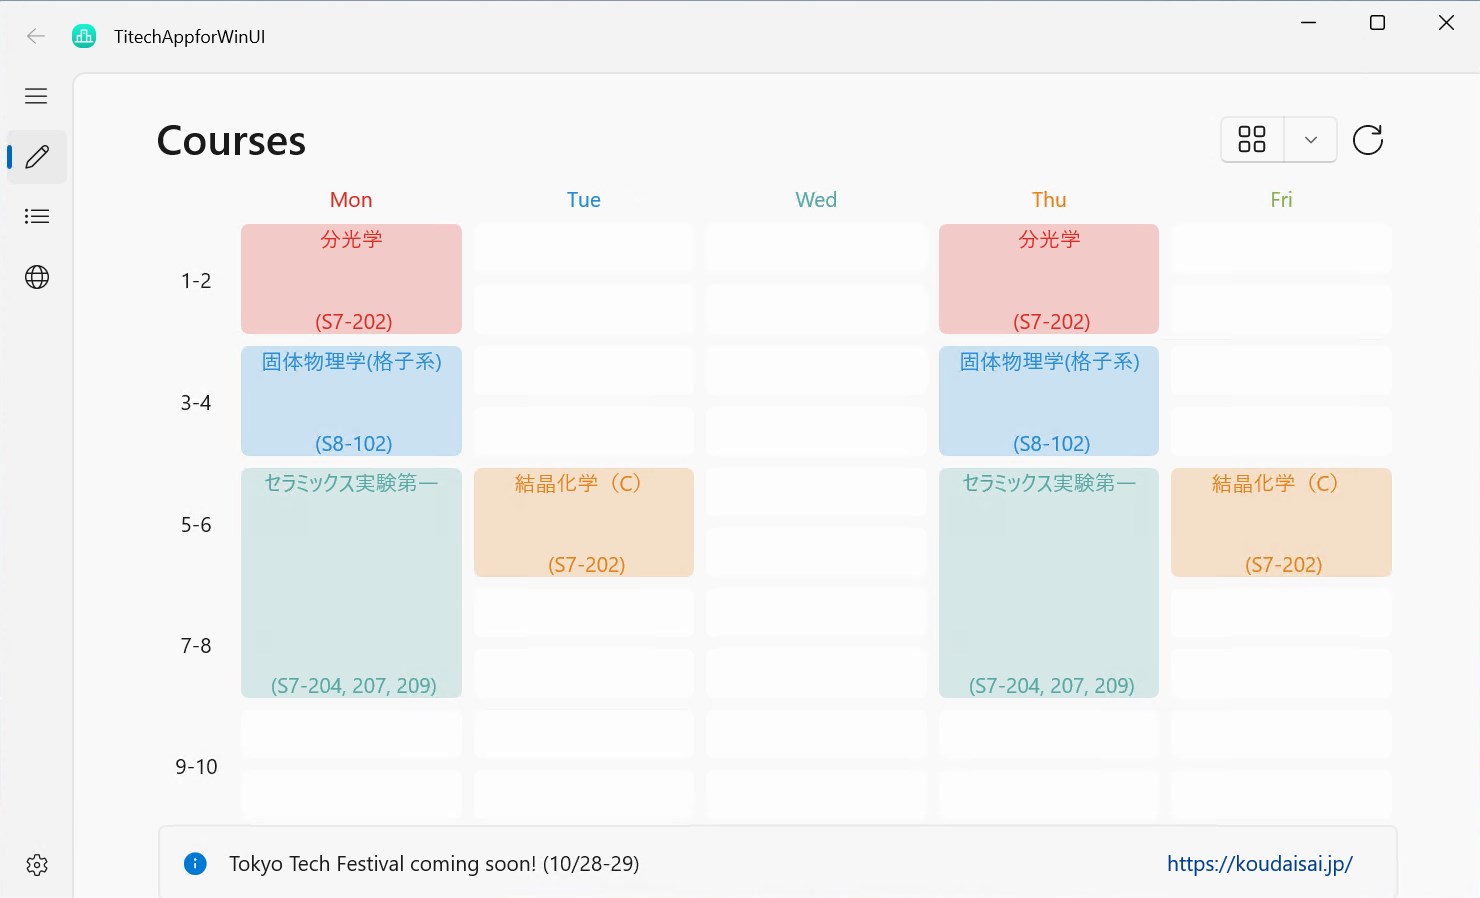Click the empty Wednesday 1-2 slot
The width and height of the screenshot is (1480, 898).
click(x=816, y=248)
